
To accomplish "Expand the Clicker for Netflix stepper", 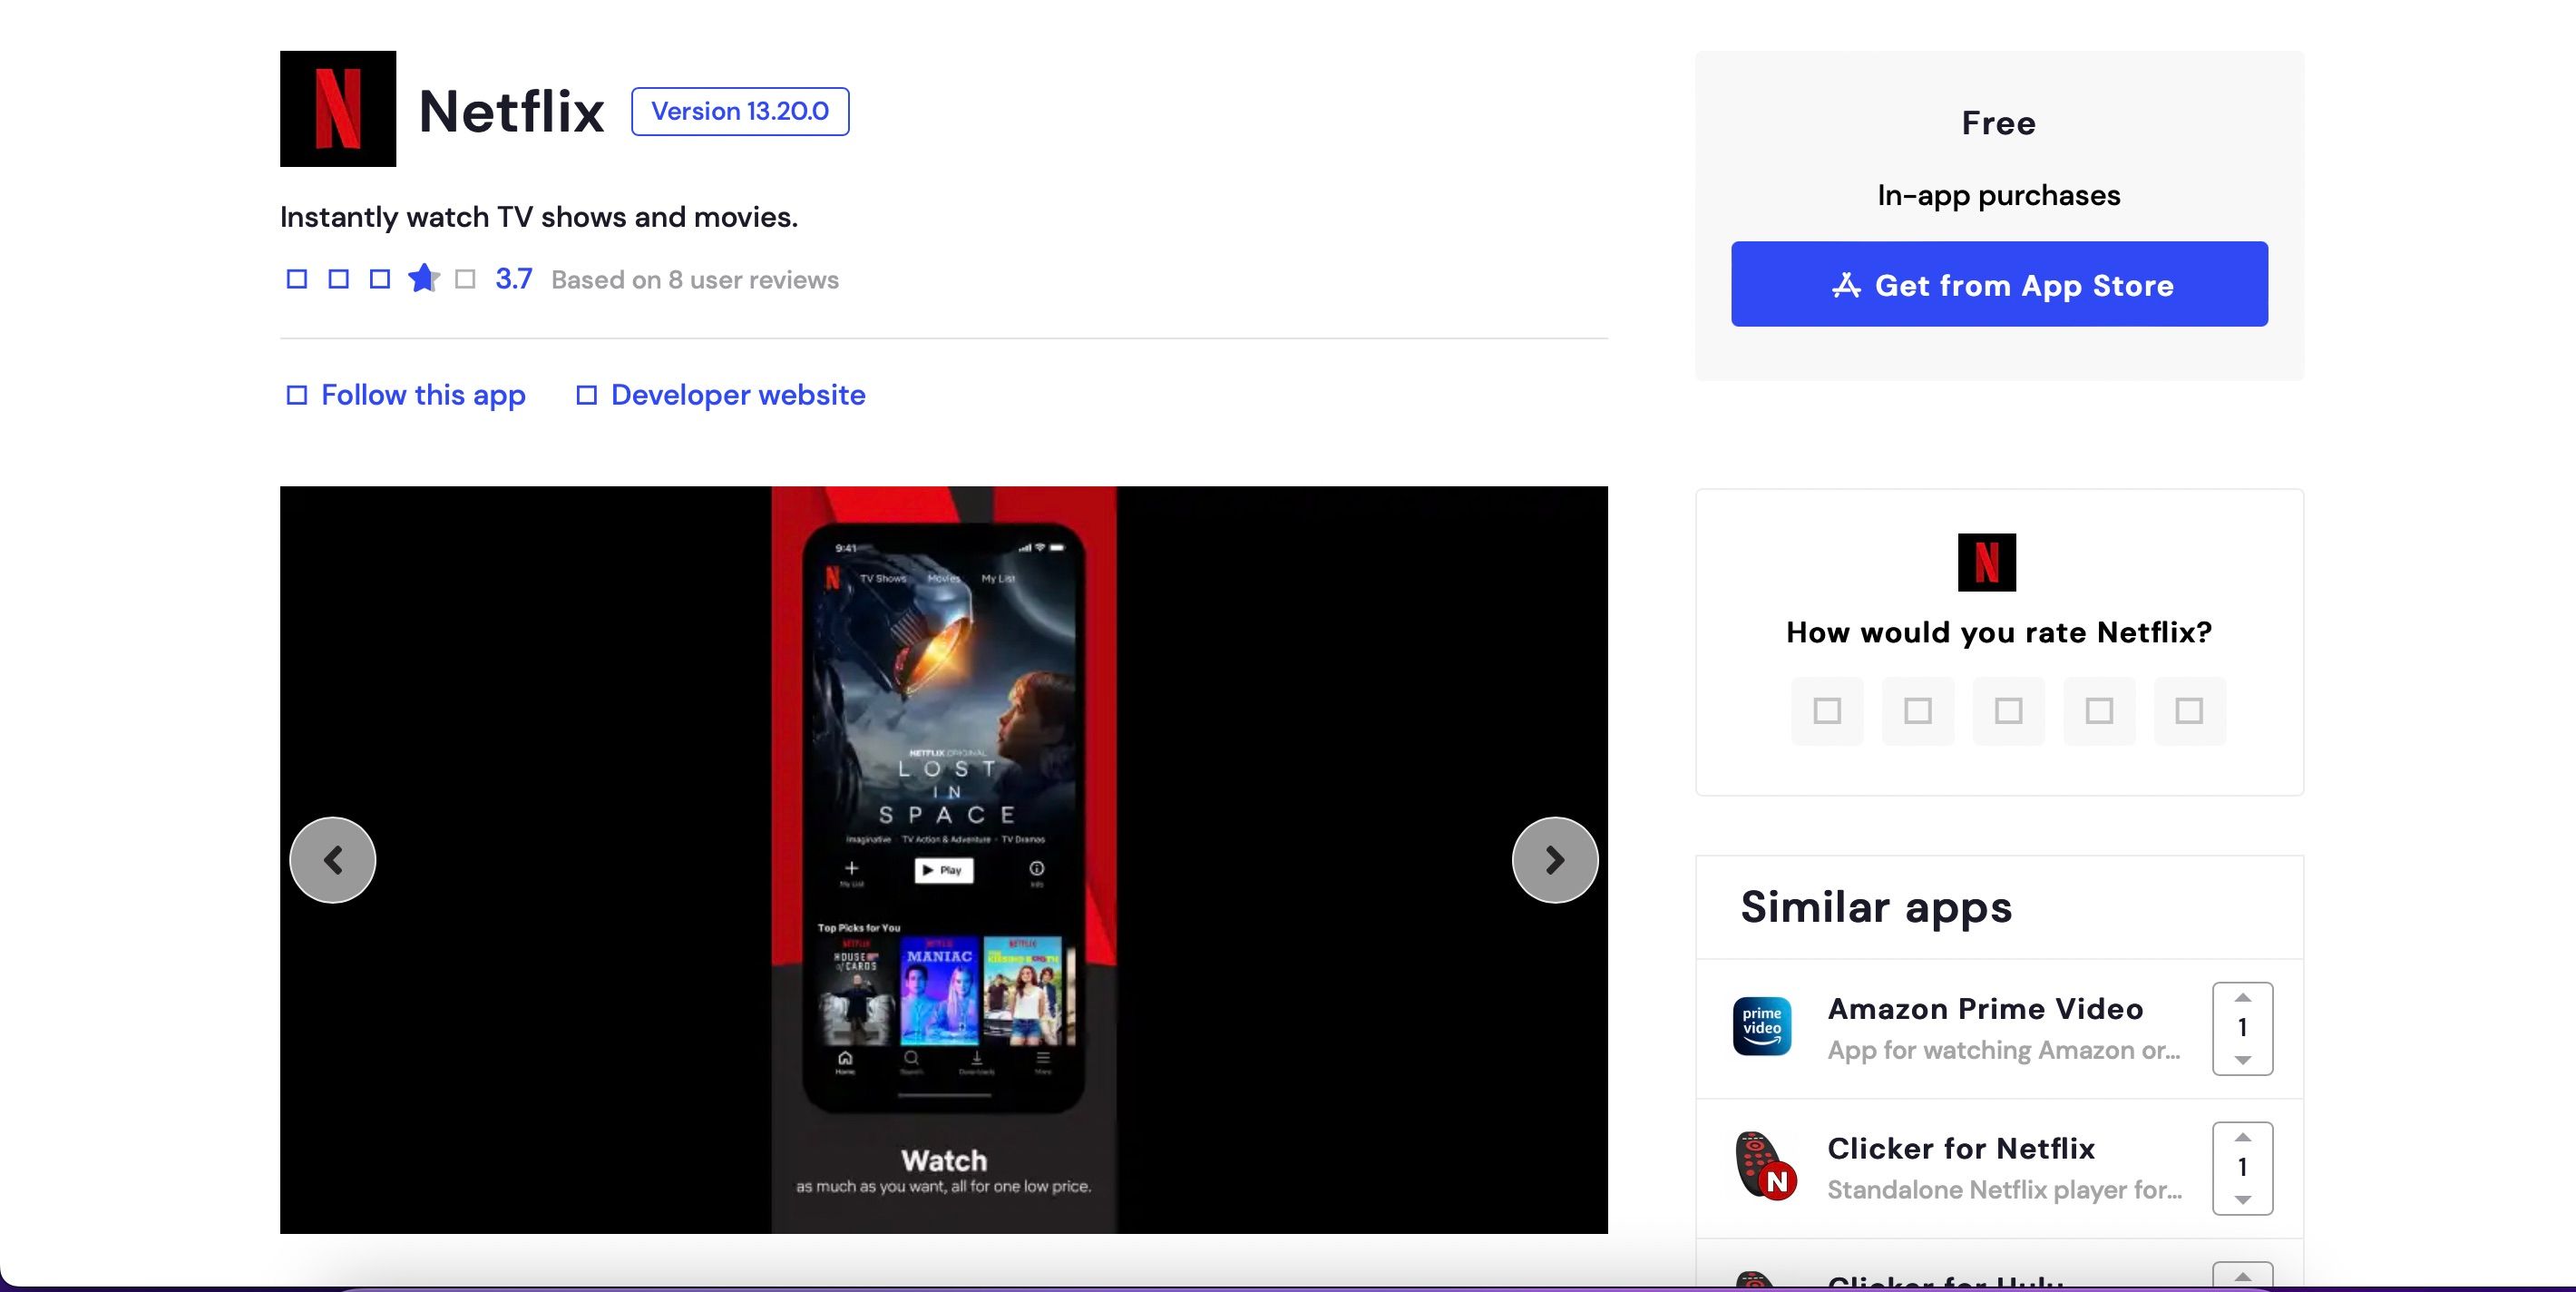I will 2243,1139.
